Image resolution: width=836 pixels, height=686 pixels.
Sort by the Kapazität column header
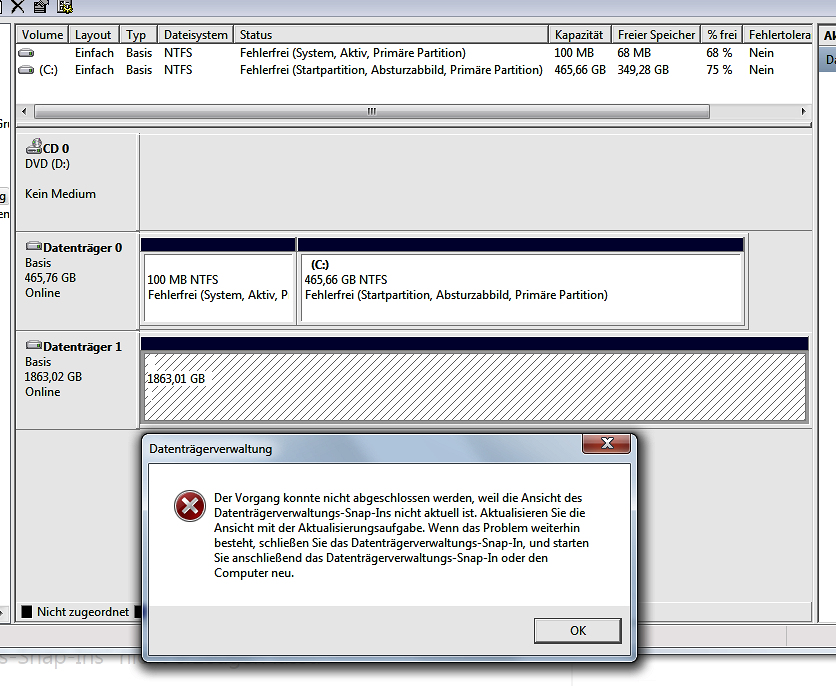pyautogui.click(x=580, y=35)
